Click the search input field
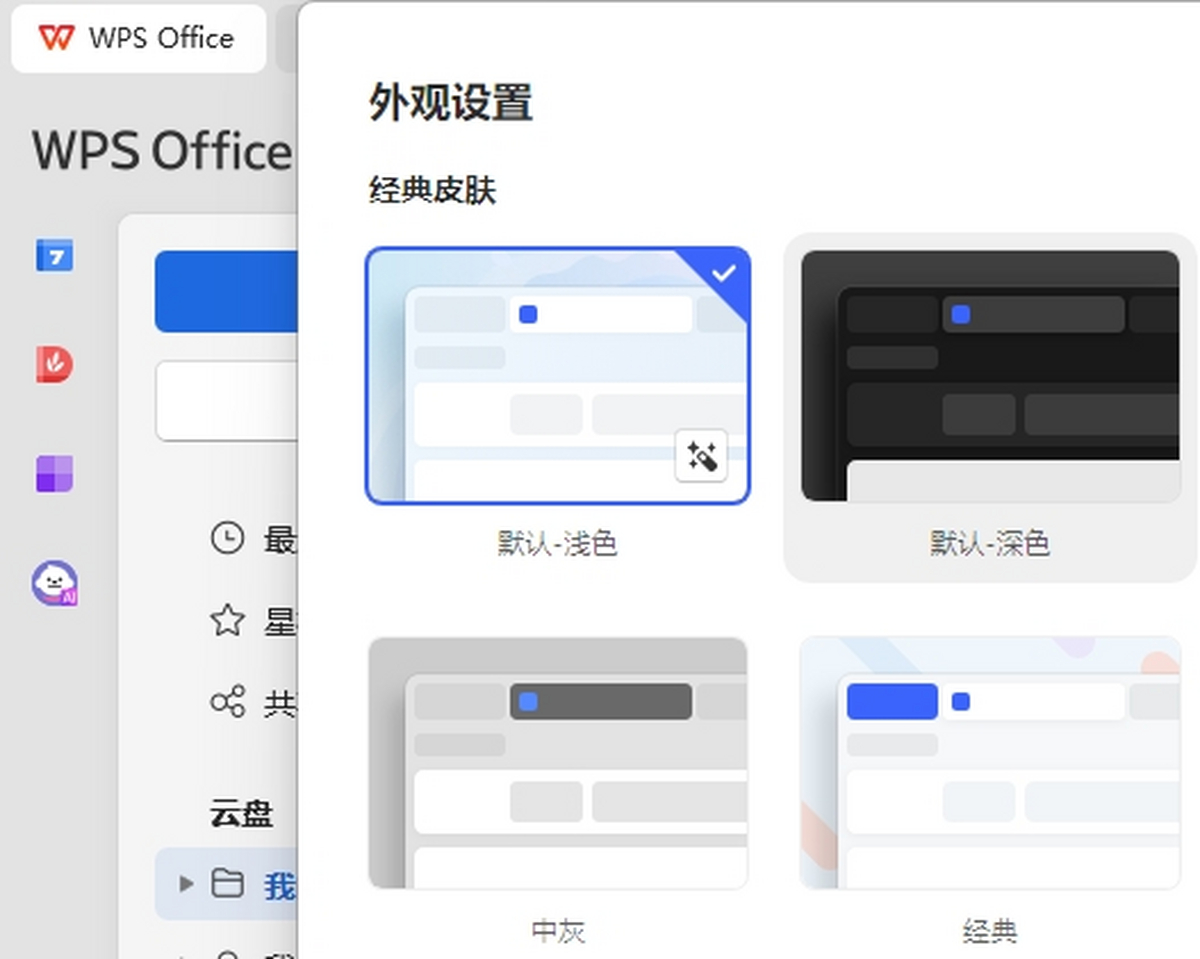This screenshot has width=1200, height=959. tap(229, 401)
